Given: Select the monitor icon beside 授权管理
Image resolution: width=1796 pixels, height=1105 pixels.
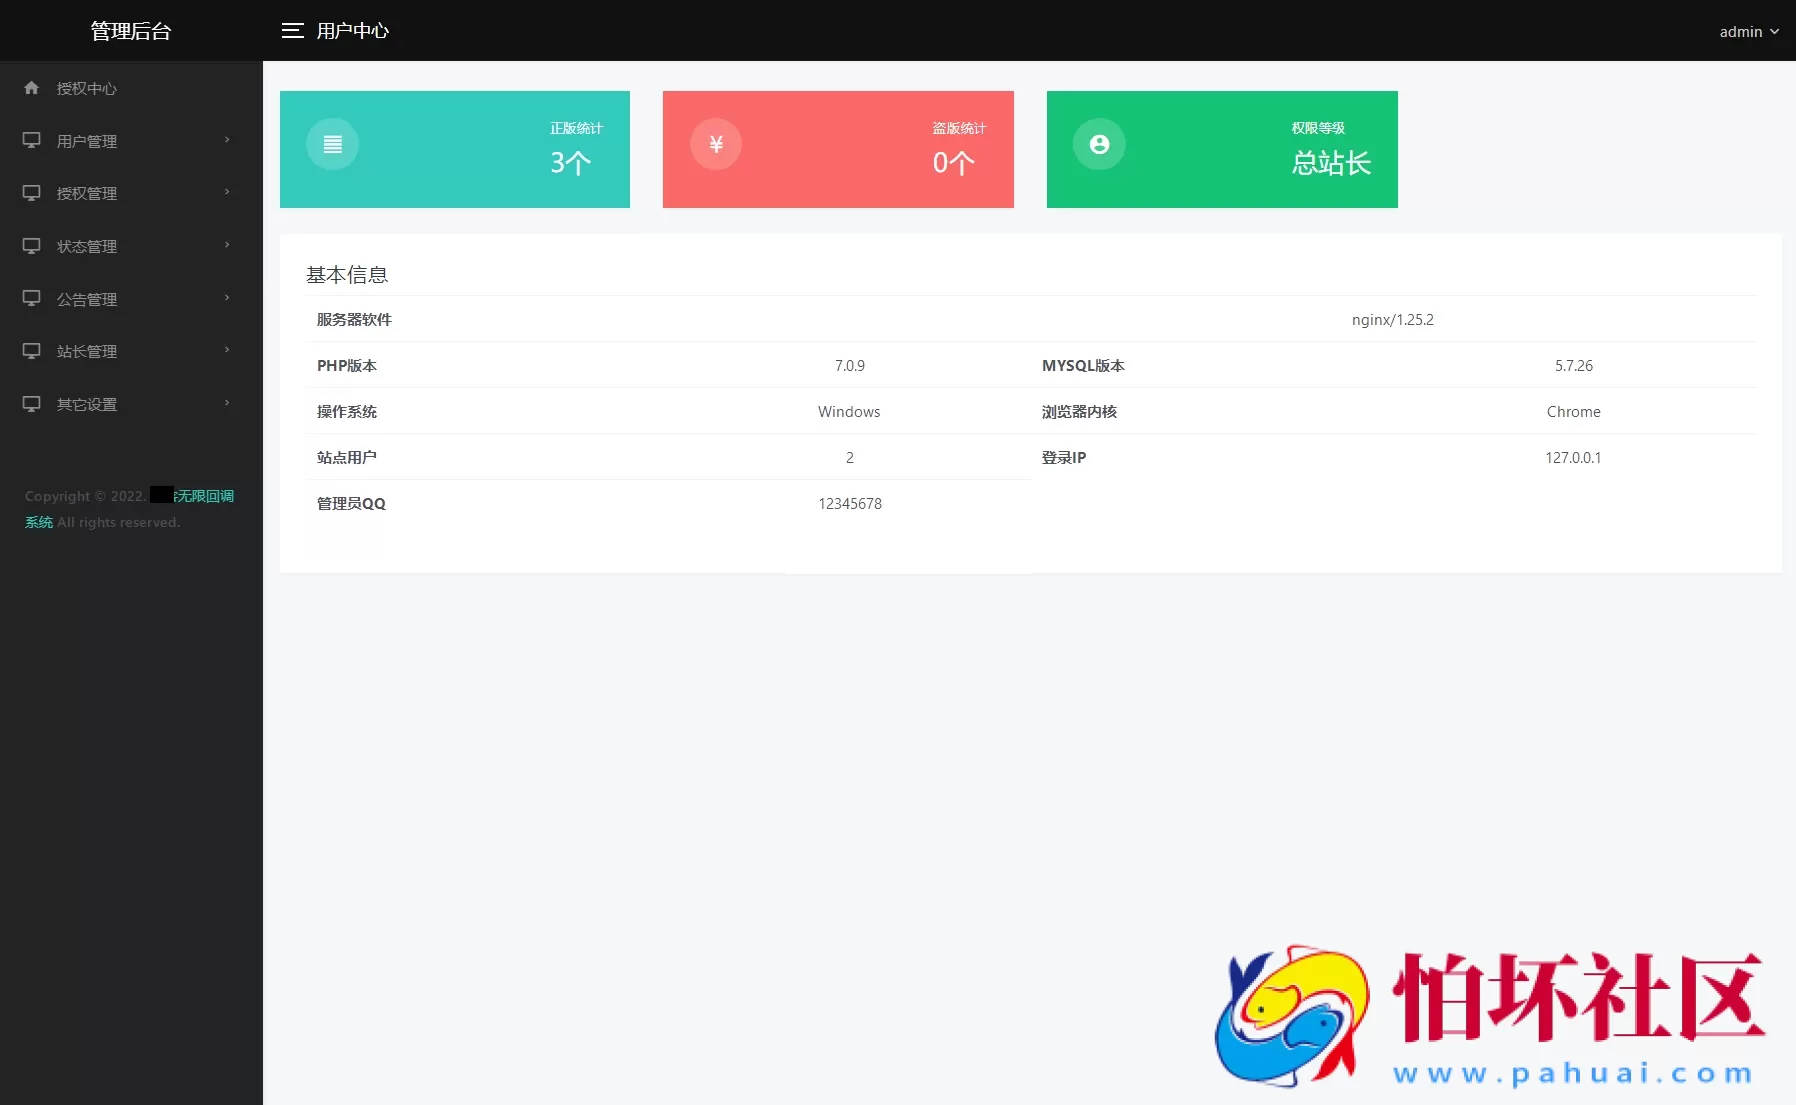Looking at the screenshot, I should point(31,193).
